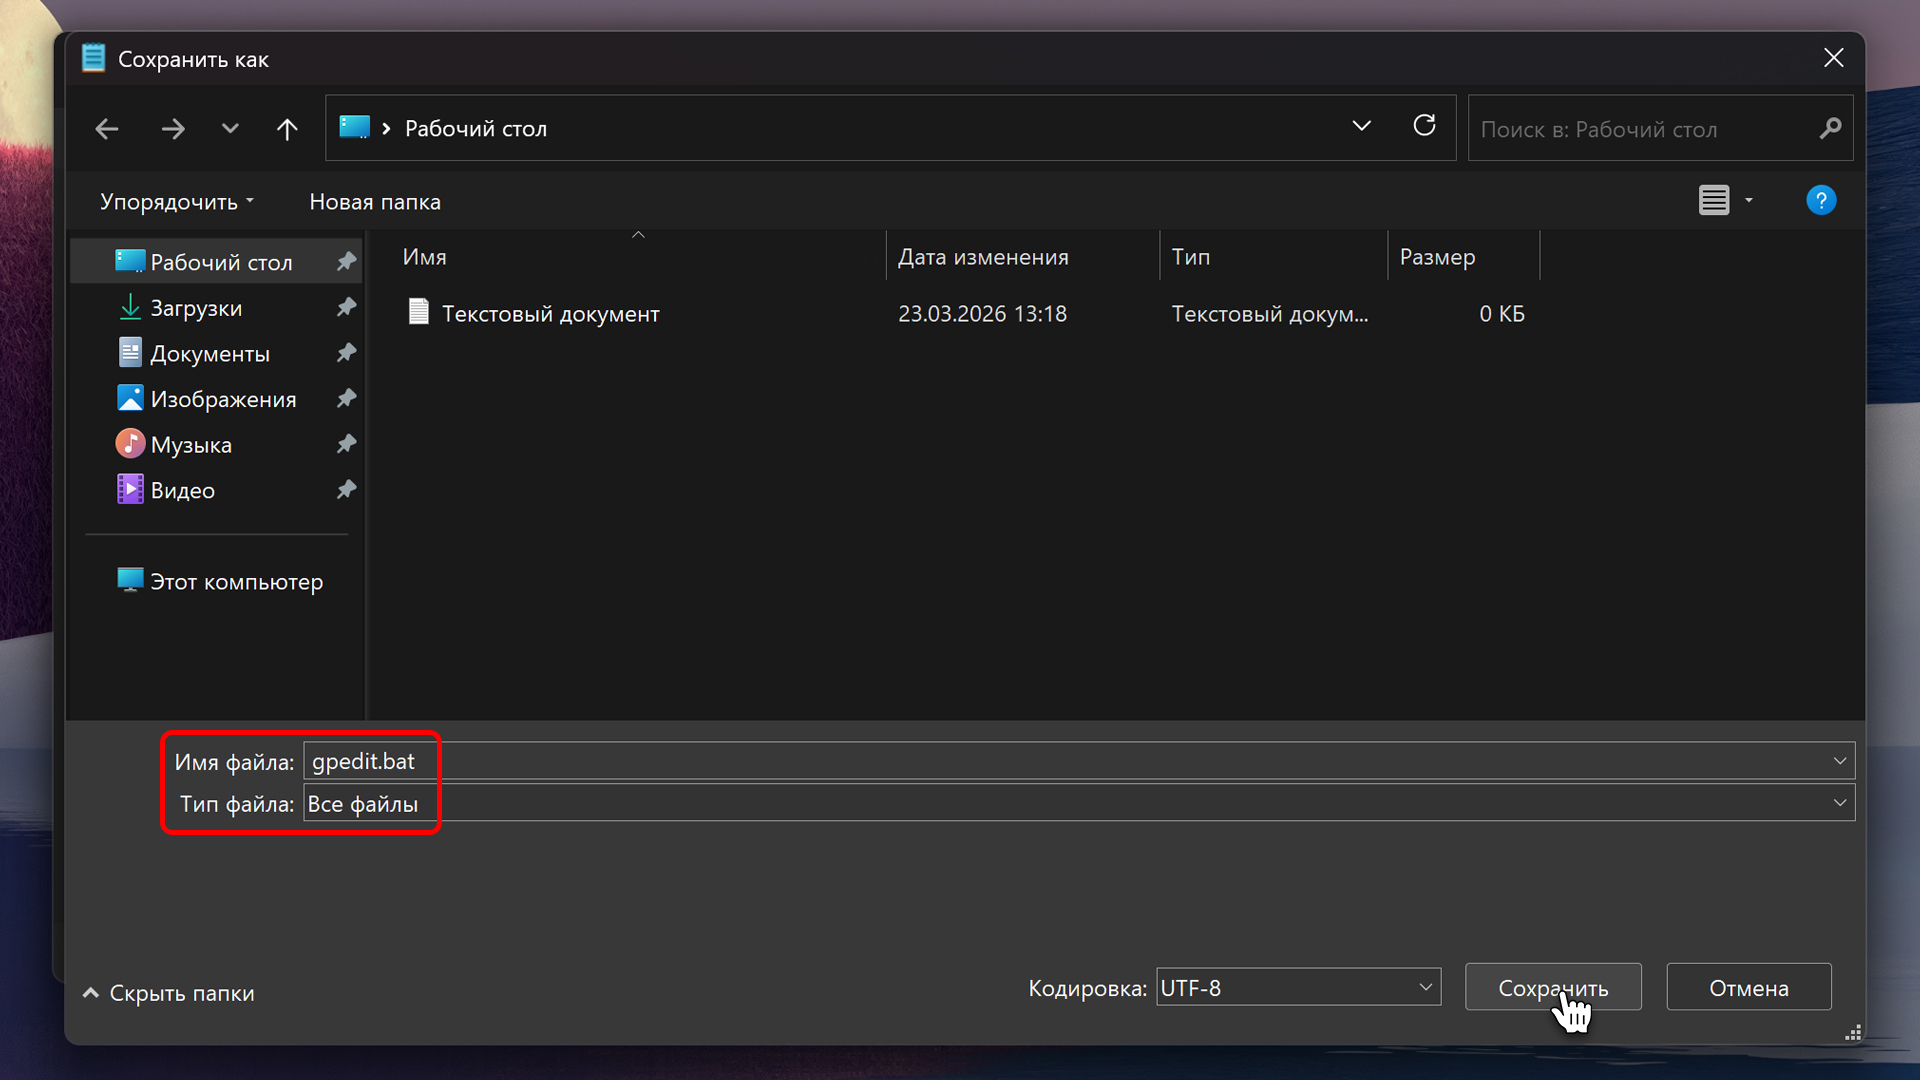The image size is (1920, 1080).
Task: Expand the Тип файла dropdown
Action: (1839, 803)
